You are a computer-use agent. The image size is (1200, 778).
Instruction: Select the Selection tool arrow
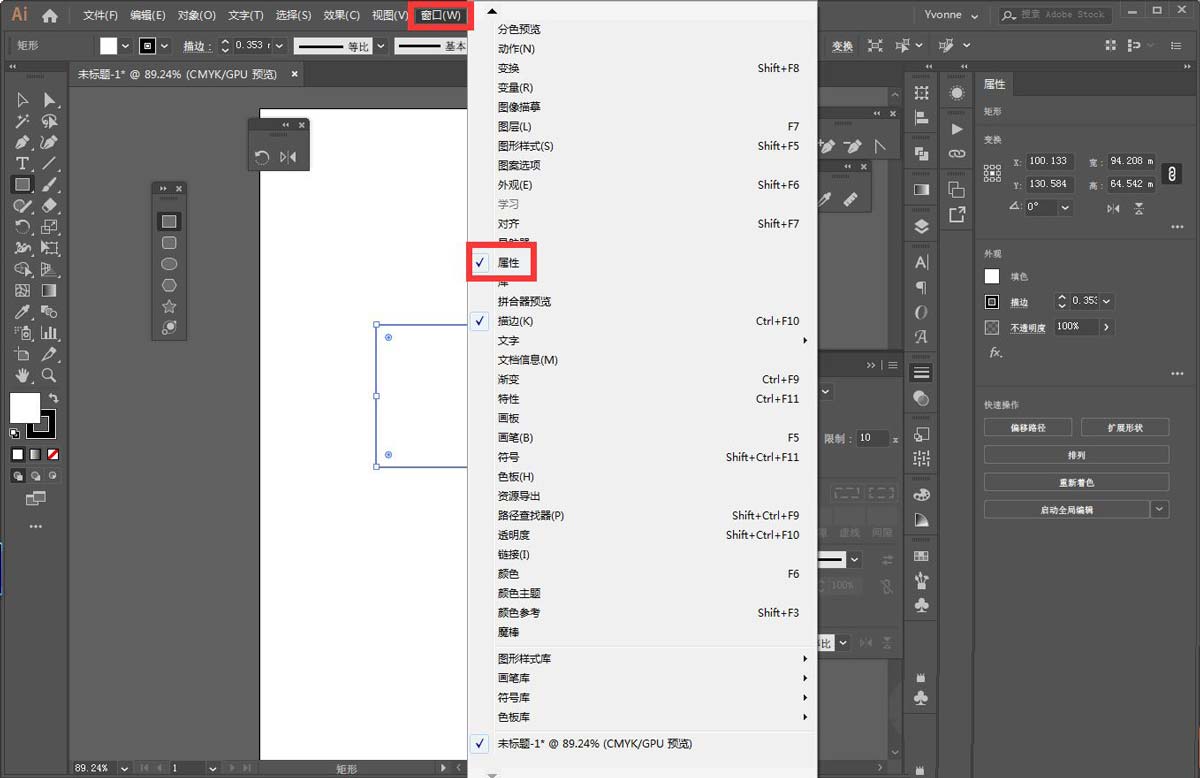22,100
